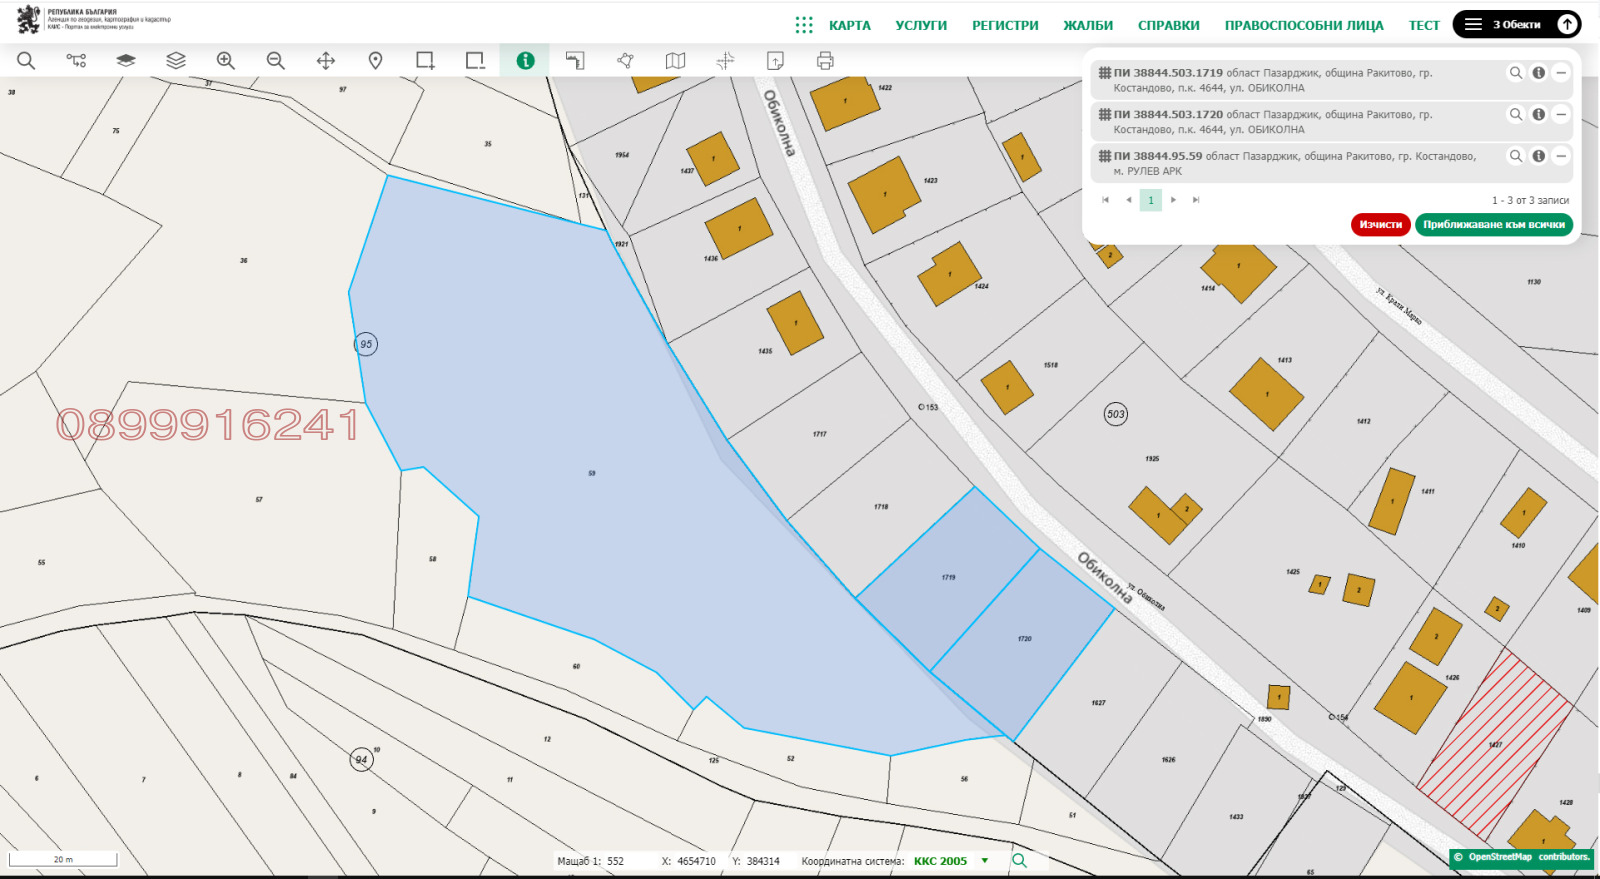The width and height of the screenshot is (1600, 879).
Task: Select the zoom out tool
Action: point(276,61)
